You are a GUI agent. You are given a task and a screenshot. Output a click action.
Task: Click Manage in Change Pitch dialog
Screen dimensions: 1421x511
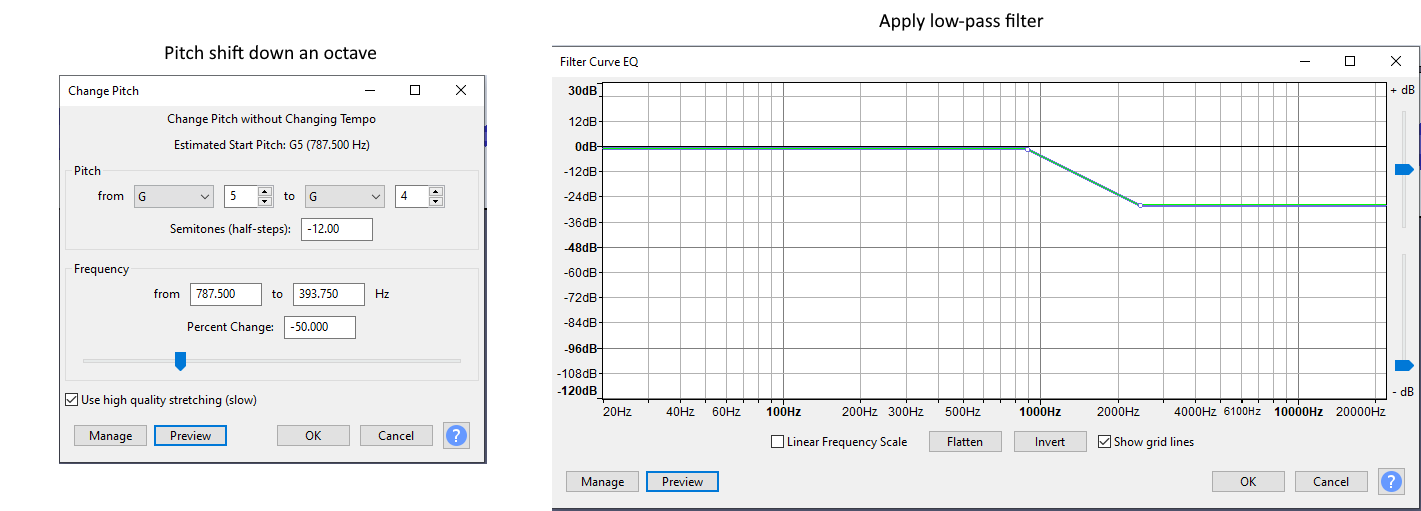pyautogui.click(x=110, y=436)
